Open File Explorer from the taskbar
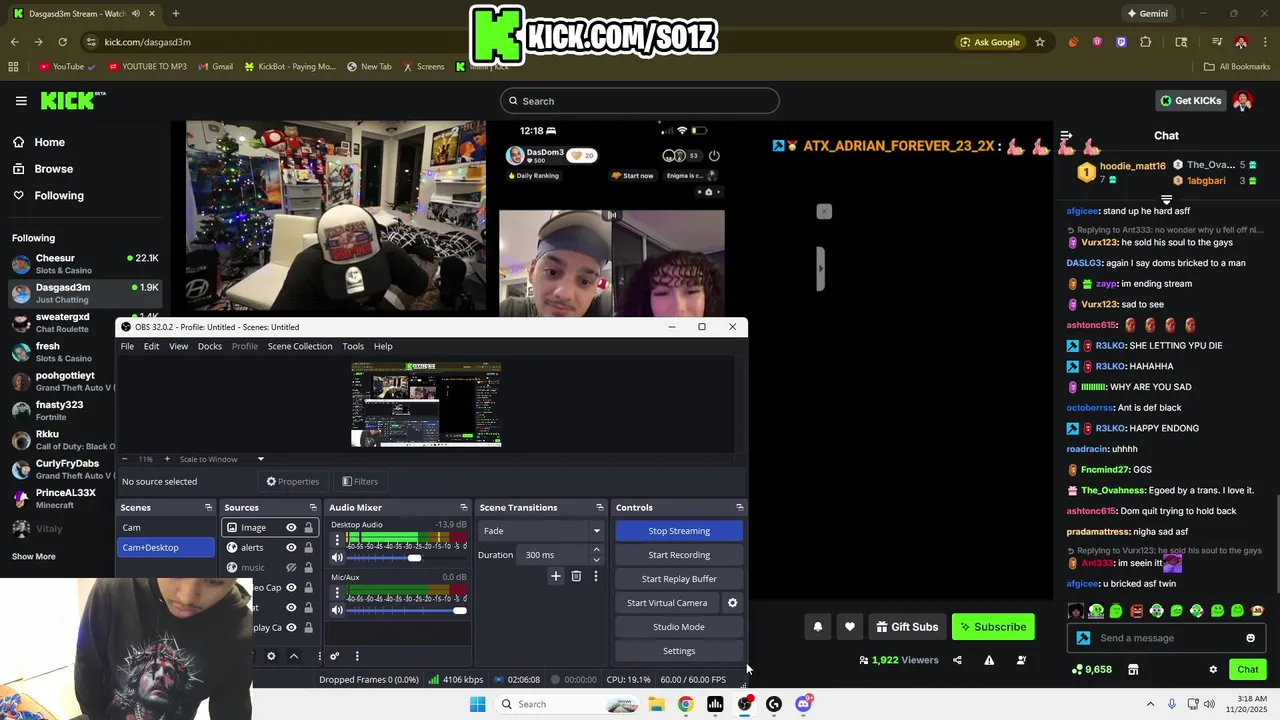The image size is (1280, 720). tap(656, 704)
